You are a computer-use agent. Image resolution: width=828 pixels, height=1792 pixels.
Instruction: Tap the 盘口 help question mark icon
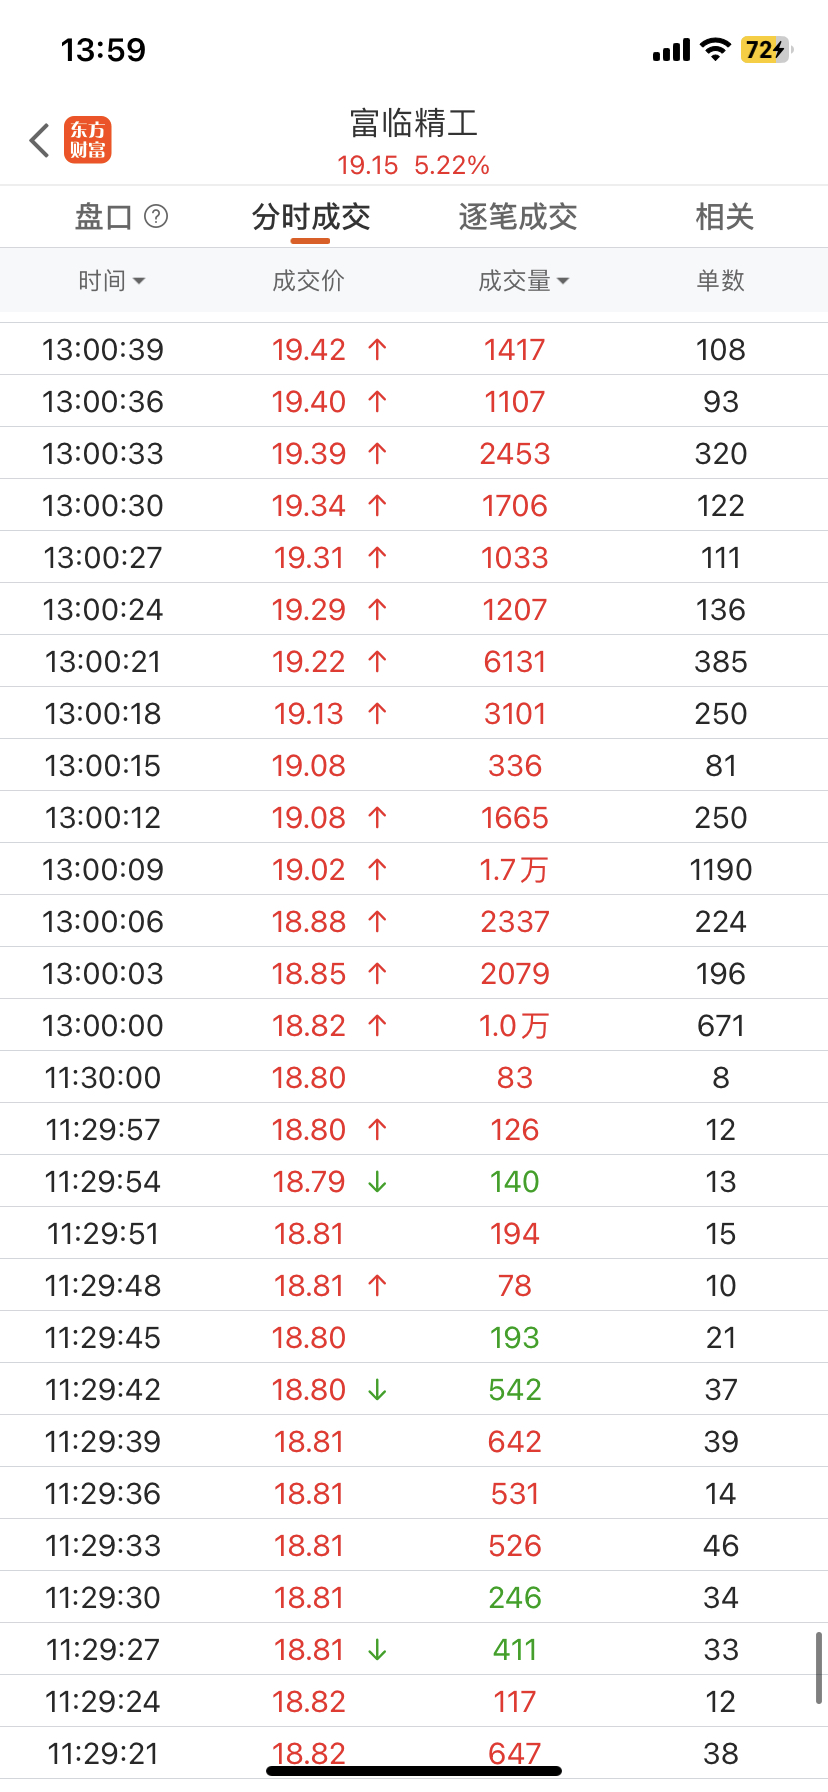156,216
